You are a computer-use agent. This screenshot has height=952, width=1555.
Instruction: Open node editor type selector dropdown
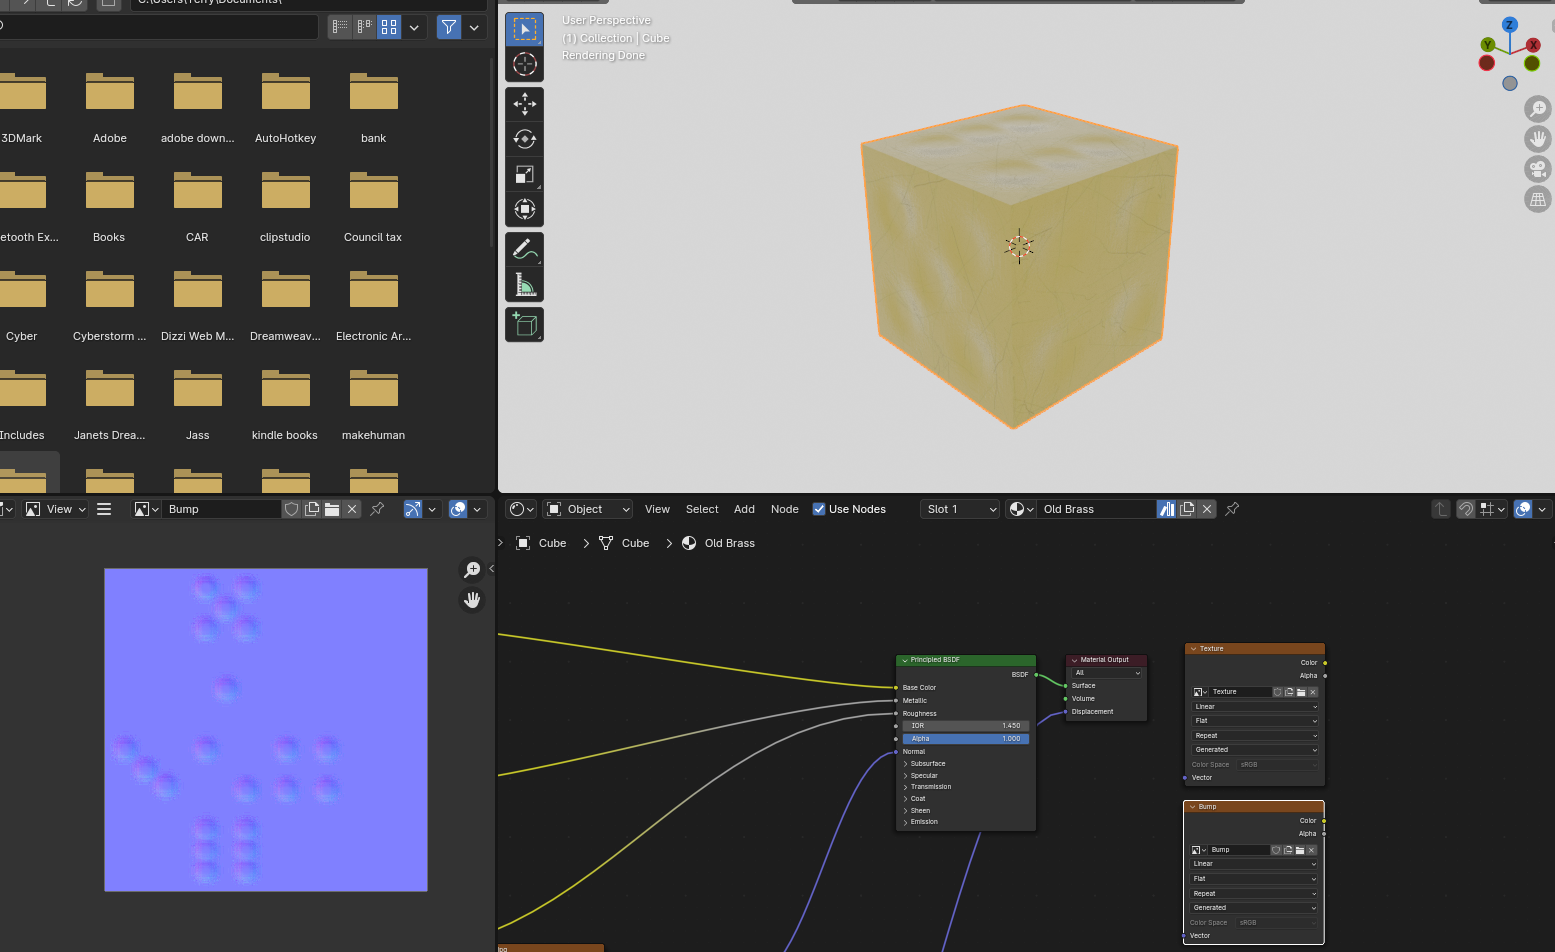tap(521, 509)
